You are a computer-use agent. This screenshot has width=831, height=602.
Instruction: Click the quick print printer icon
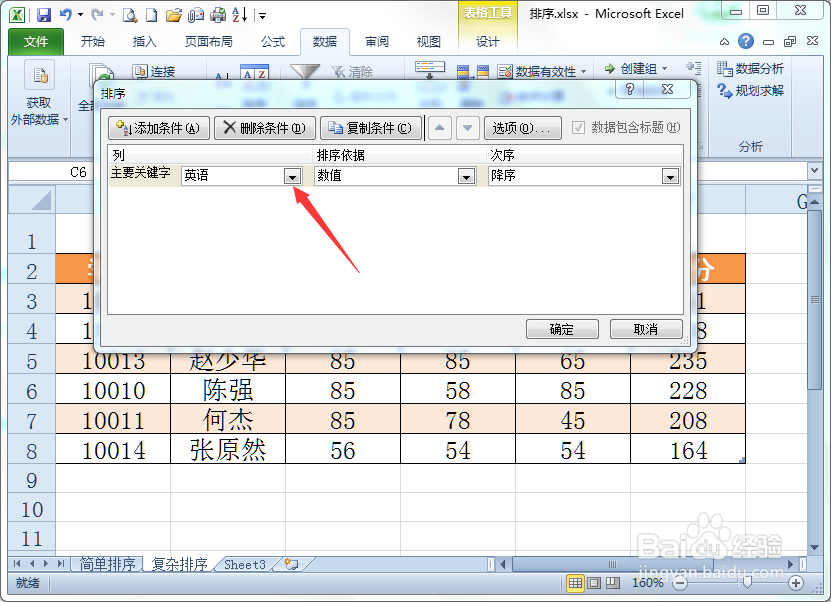218,15
